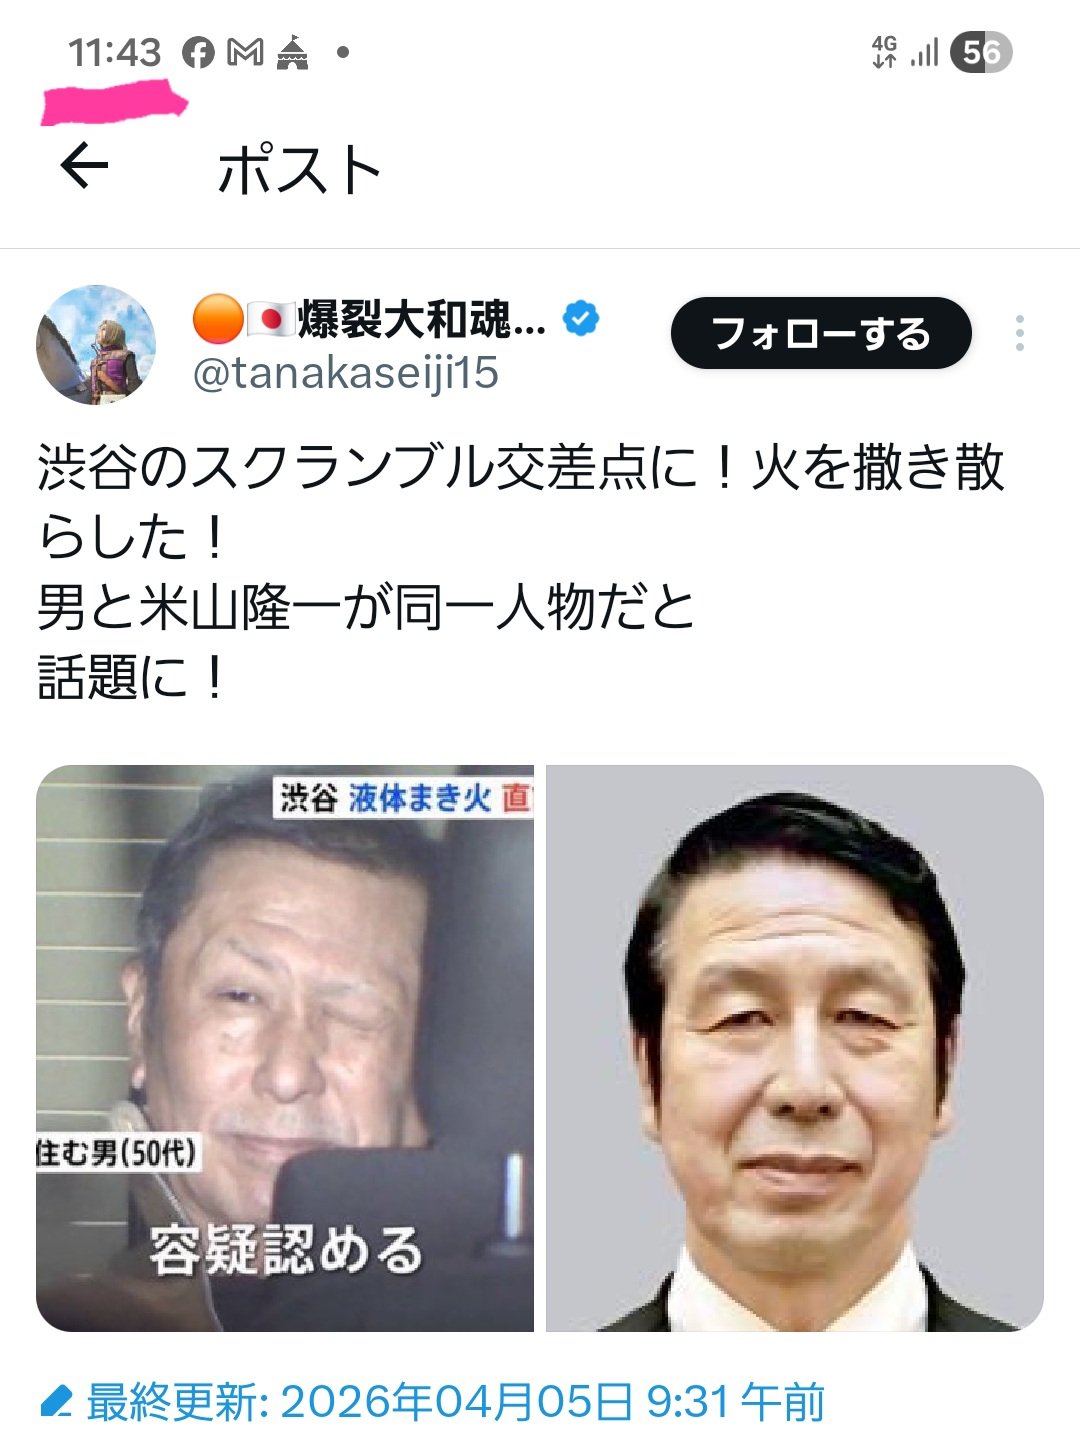Tap the ポスト header title
The image size is (1080, 1440).
299,168
